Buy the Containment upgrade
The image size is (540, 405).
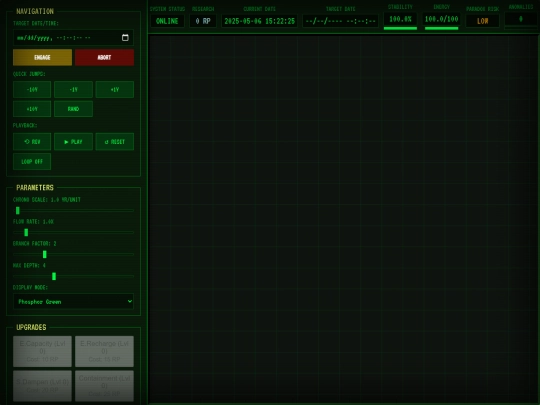tap(104, 386)
